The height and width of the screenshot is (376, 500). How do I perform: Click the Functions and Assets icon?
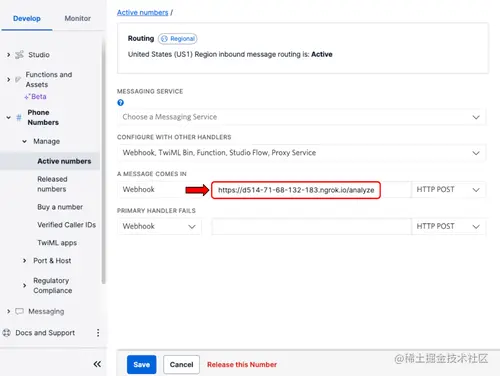(18, 79)
